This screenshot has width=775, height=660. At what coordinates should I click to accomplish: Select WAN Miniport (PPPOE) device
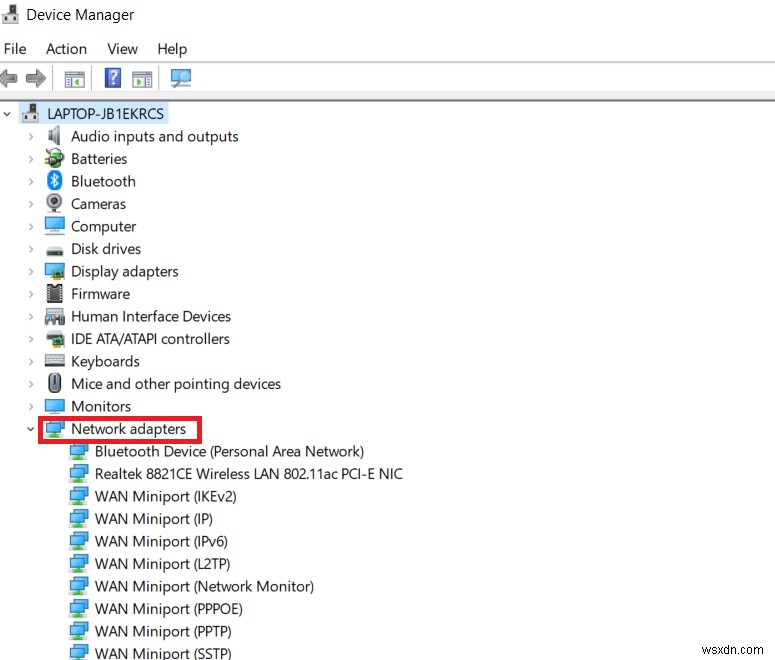(x=169, y=609)
